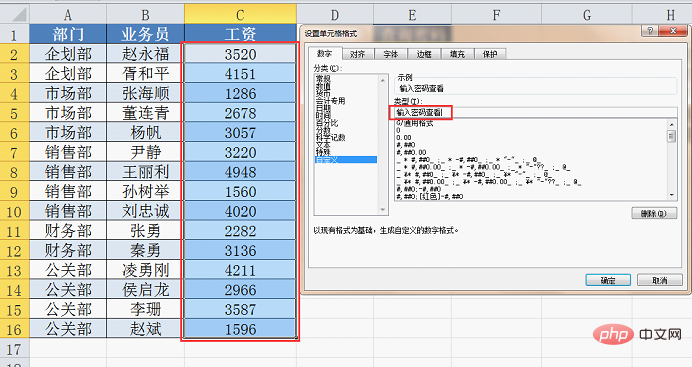This screenshot has height=367, width=692.
Task: Select row 17 header
Action: (x=15, y=349)
